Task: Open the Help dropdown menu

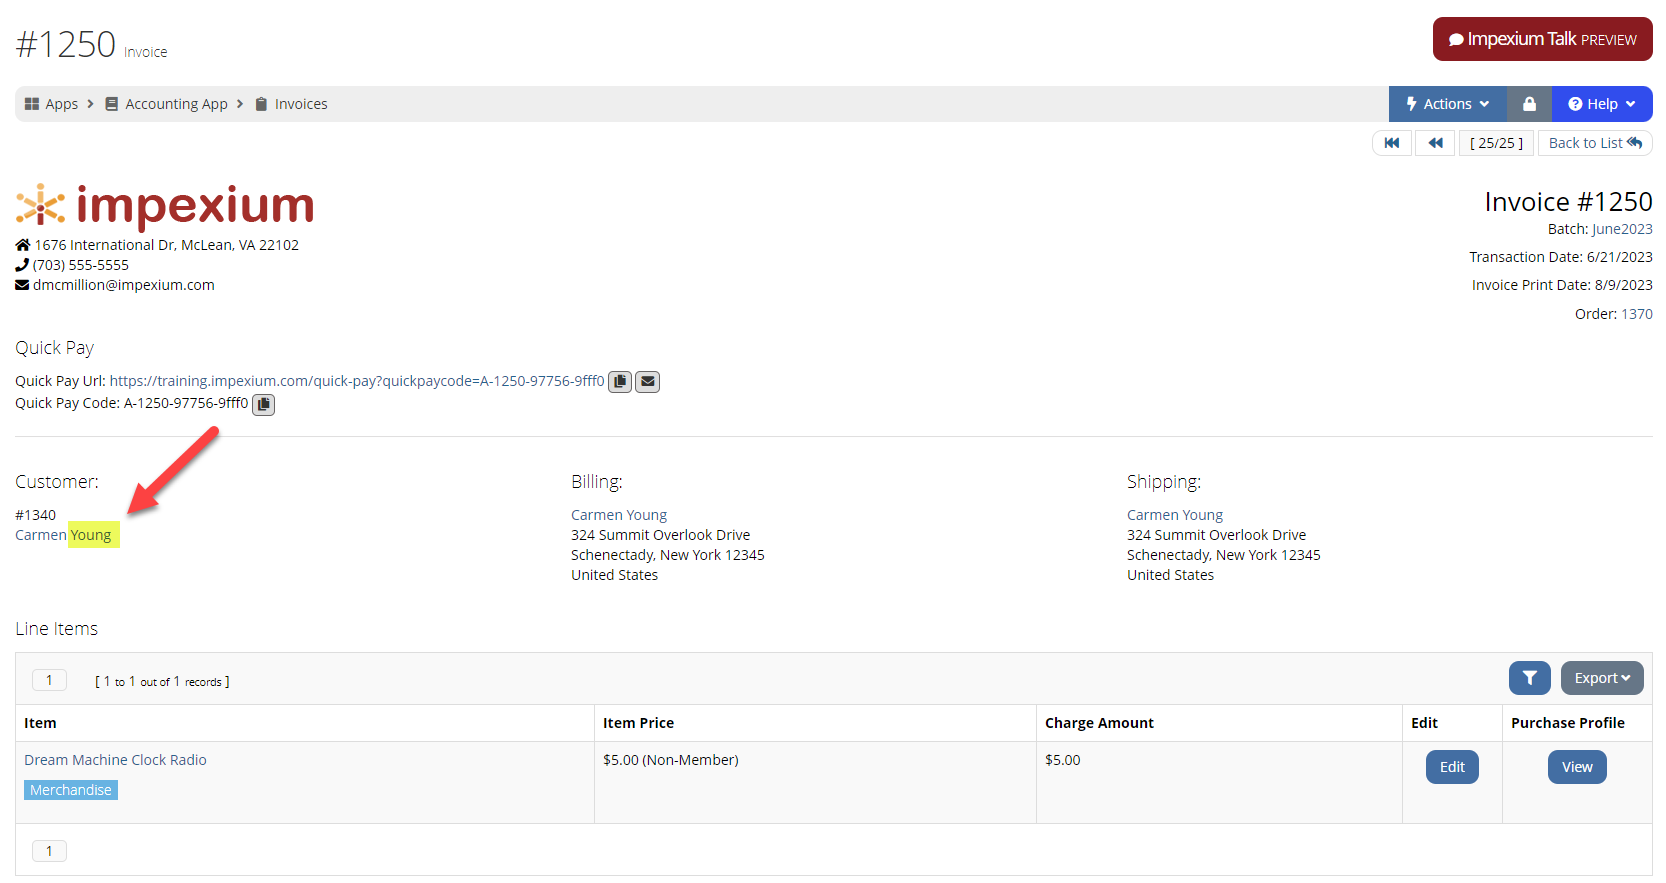Action: 1601,104
